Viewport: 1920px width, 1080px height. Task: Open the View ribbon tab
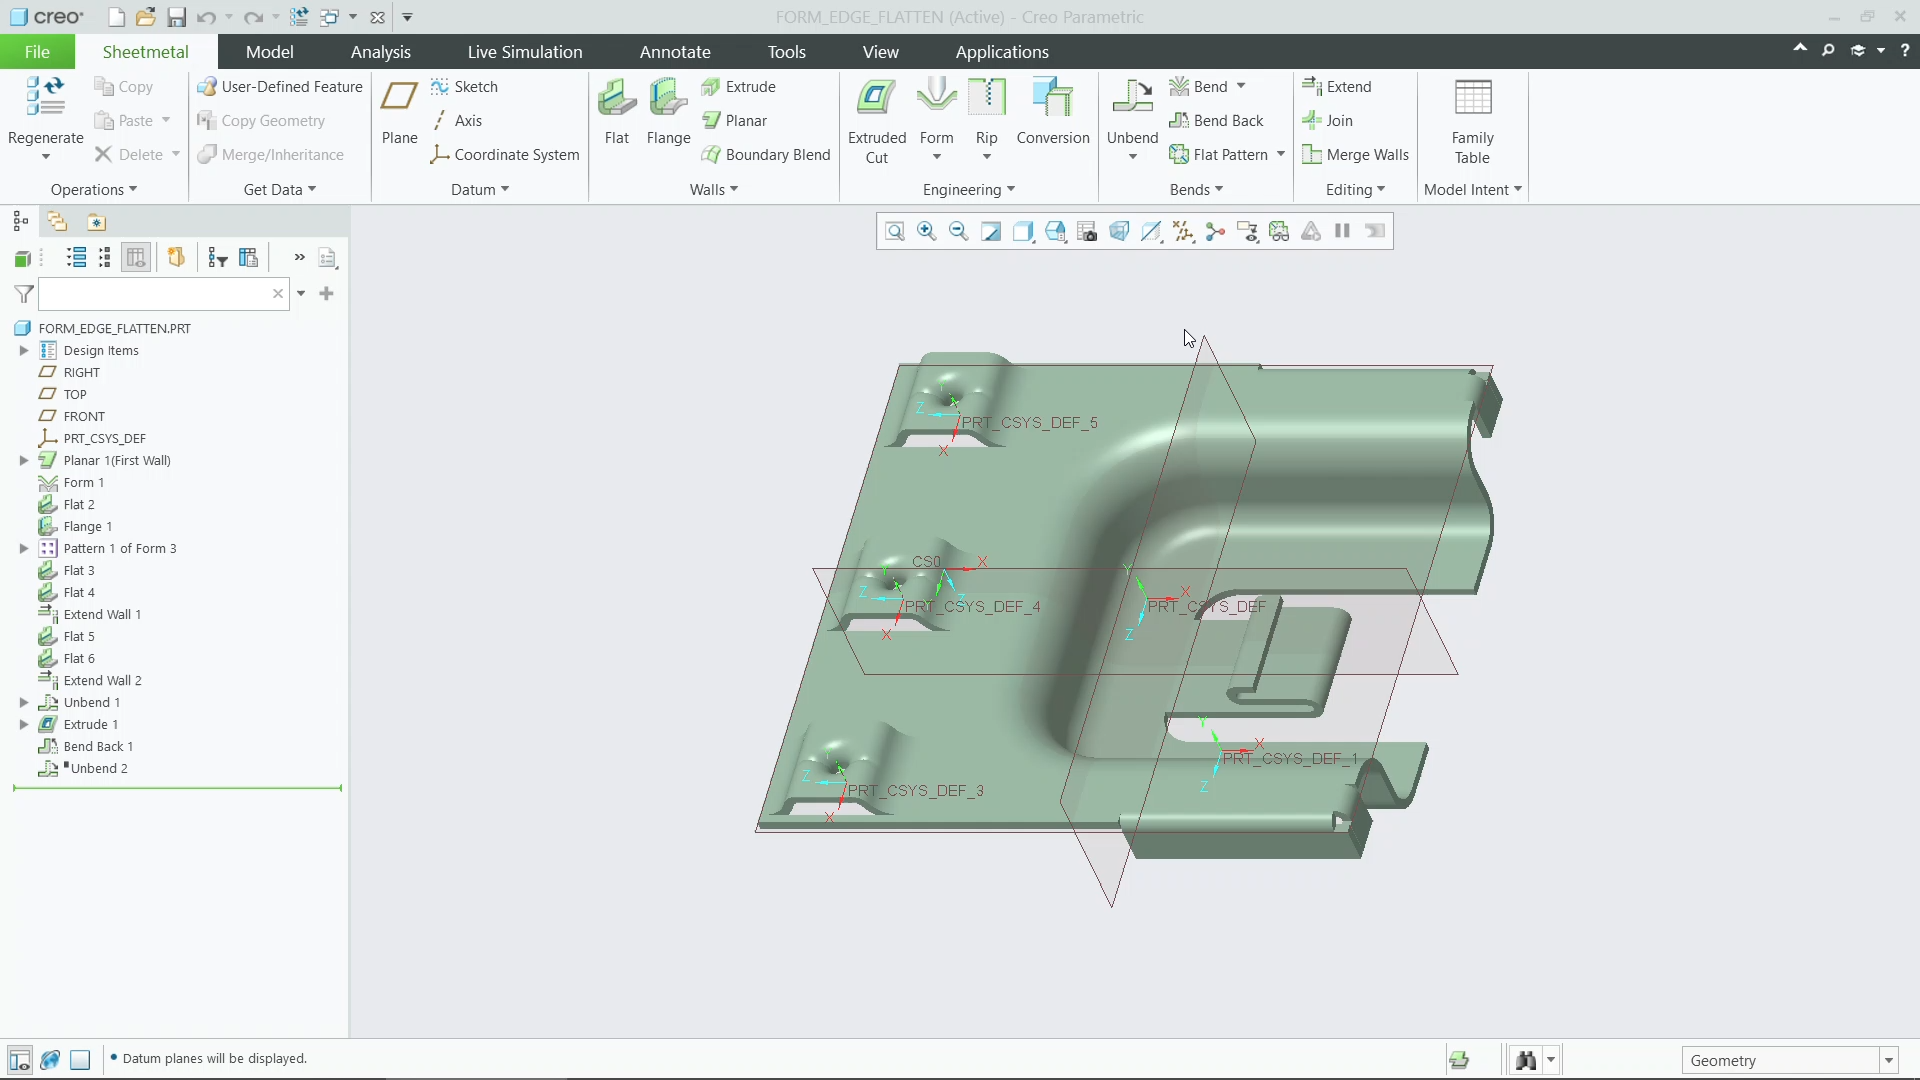tap(880, 52)
